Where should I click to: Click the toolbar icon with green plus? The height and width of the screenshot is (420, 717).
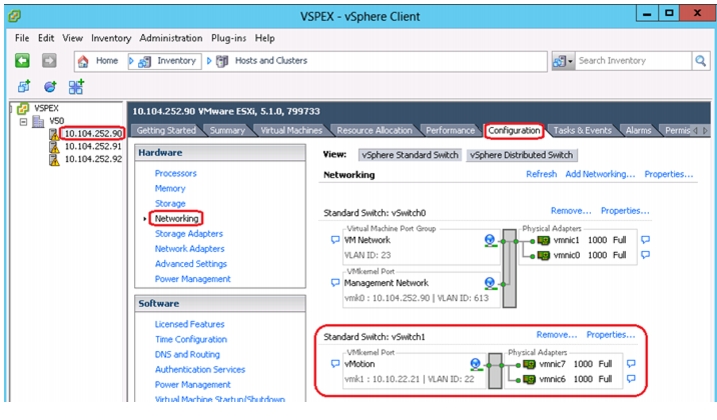(76, 86)
